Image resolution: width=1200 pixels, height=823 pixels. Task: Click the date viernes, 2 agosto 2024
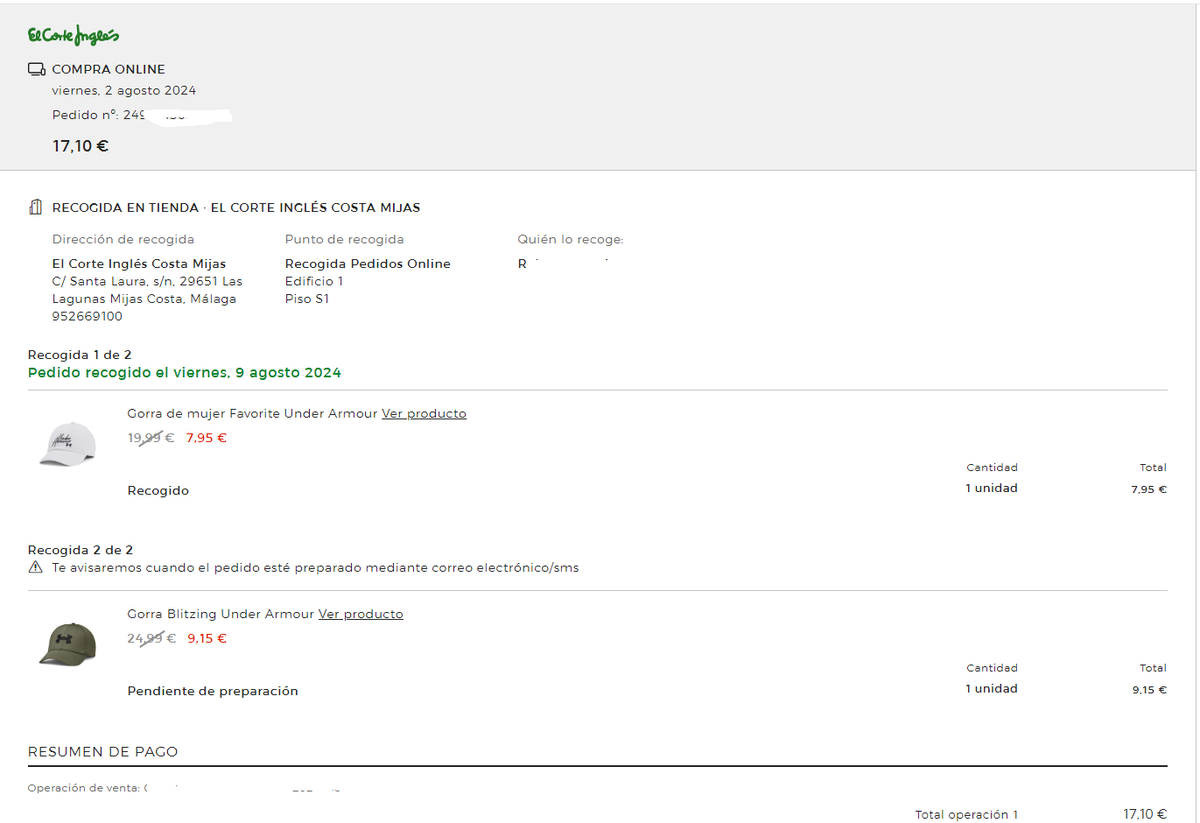tap(124, 91)
